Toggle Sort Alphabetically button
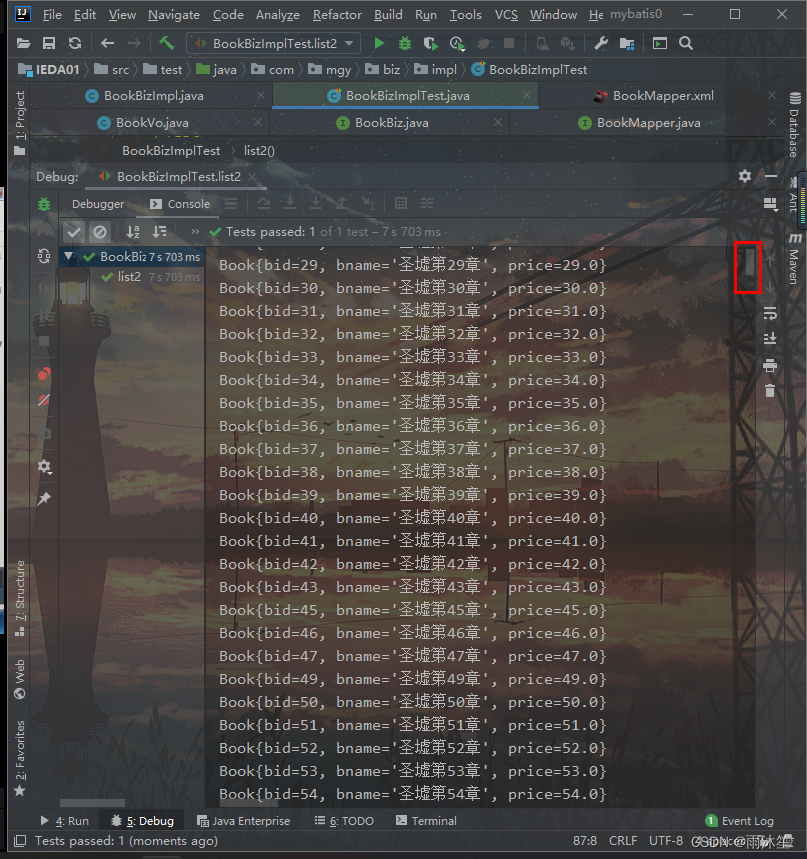The image size is (807, 859). click(x=133, y=232)
